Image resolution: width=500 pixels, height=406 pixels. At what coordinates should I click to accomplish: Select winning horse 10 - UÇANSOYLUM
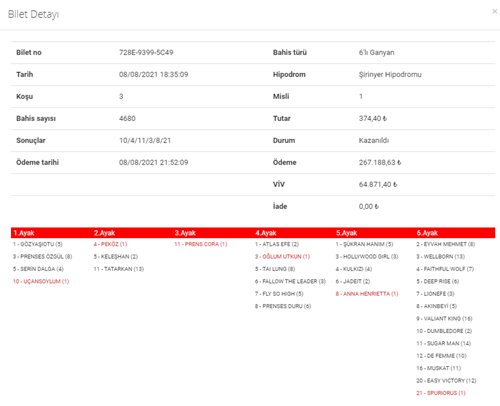coord(41,281)
